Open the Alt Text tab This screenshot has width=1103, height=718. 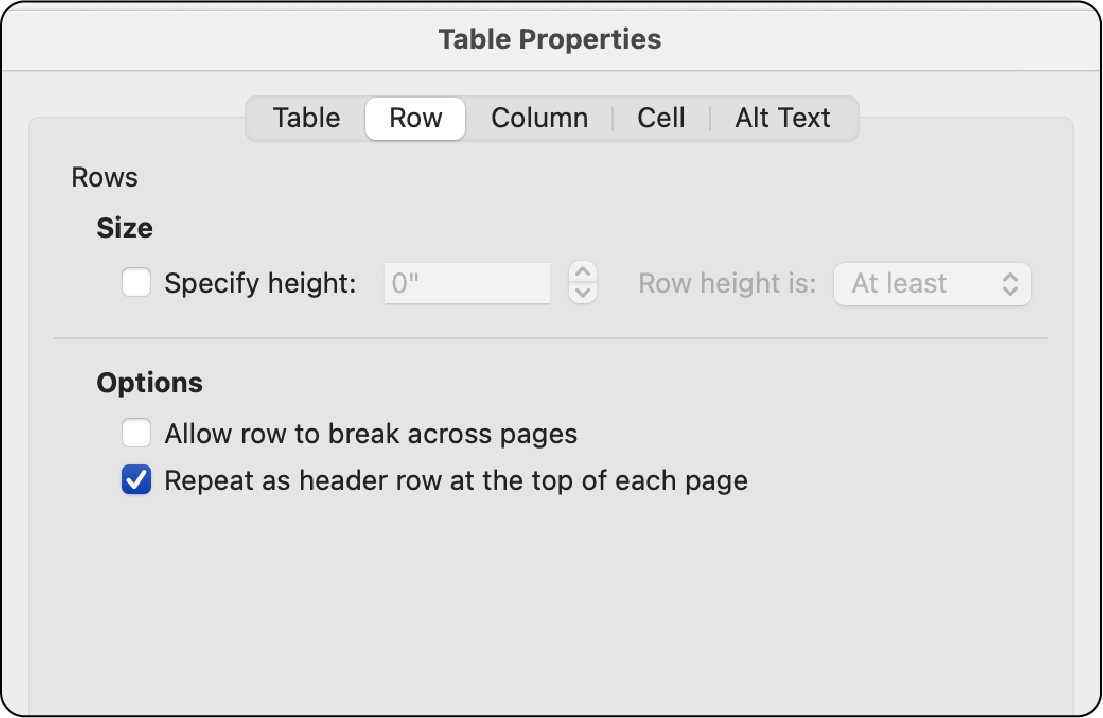[x=784, y=118]
